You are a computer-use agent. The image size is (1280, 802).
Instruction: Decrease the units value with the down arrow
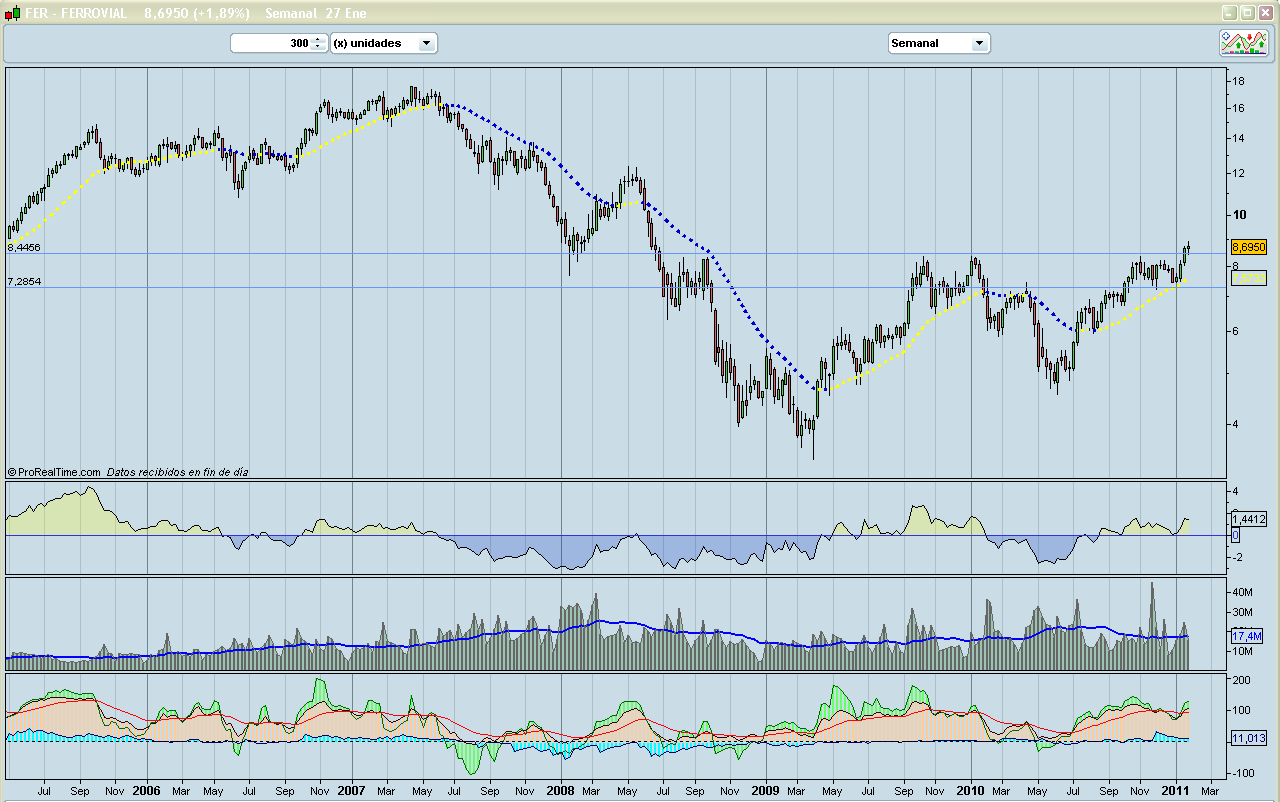pos(318,47)
